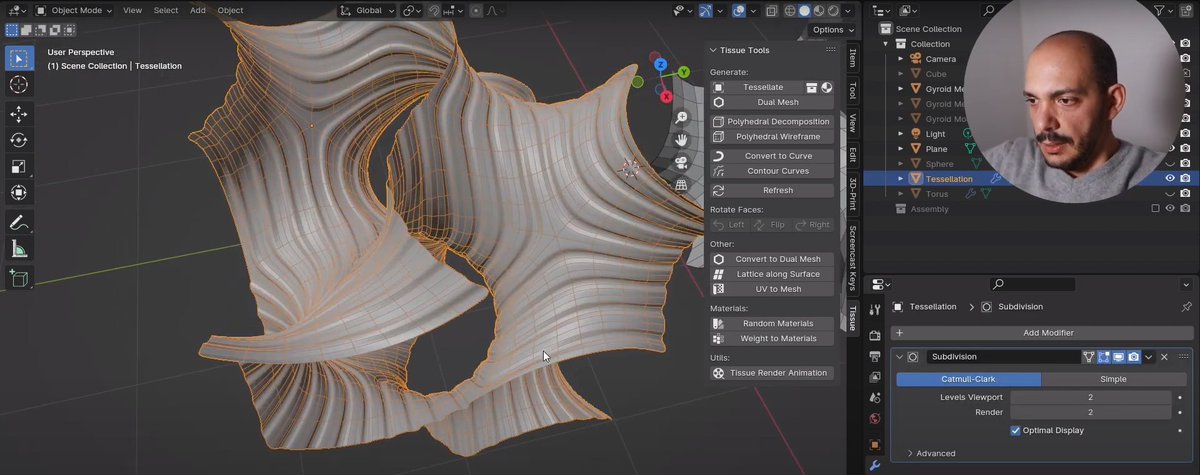Open the Object menu

(x=231, y=10)
